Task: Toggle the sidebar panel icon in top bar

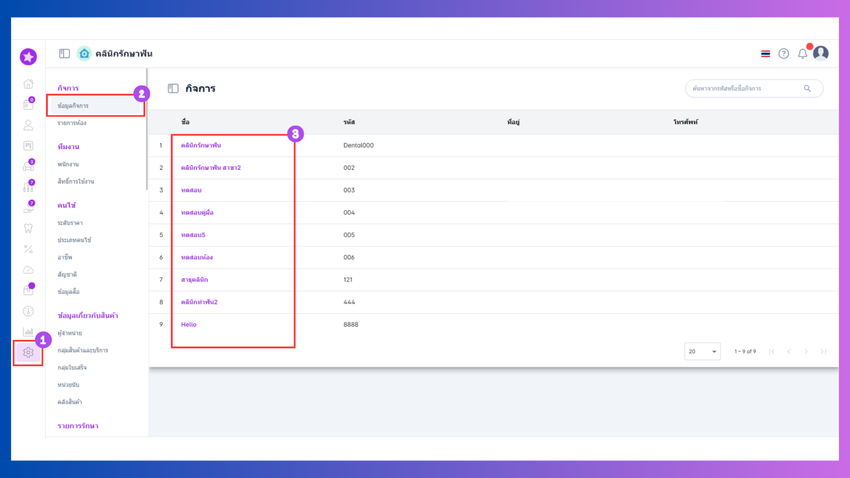Action: 65,53
